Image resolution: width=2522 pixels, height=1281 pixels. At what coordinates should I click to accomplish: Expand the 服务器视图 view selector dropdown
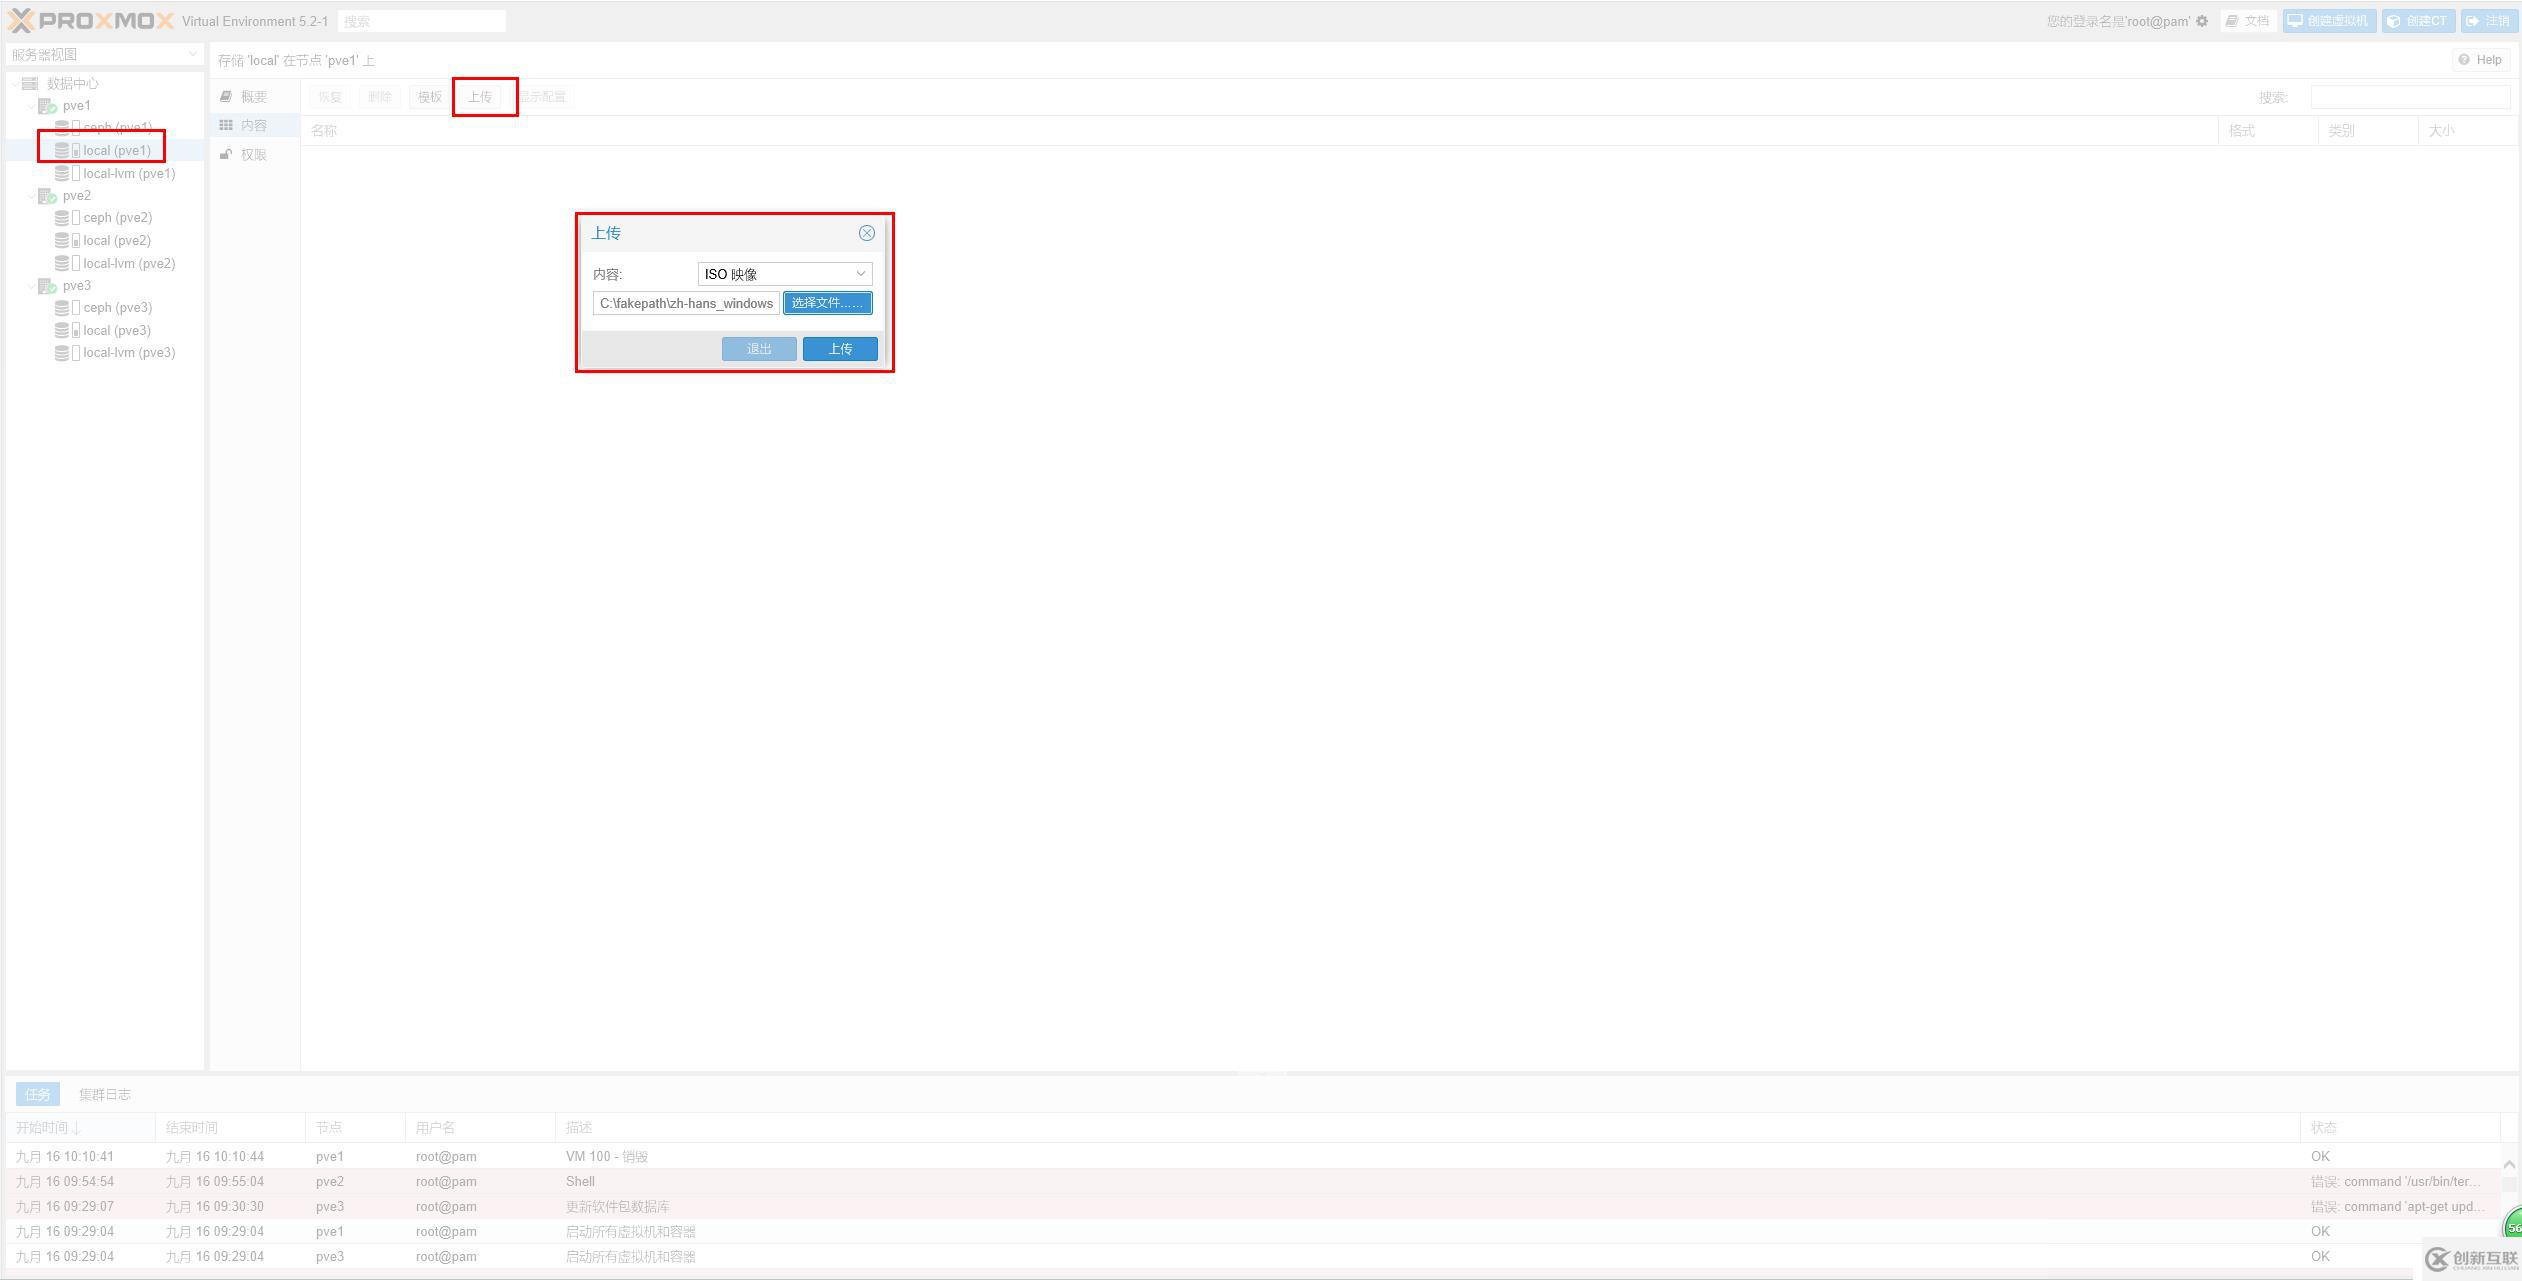tap(192, 54)
